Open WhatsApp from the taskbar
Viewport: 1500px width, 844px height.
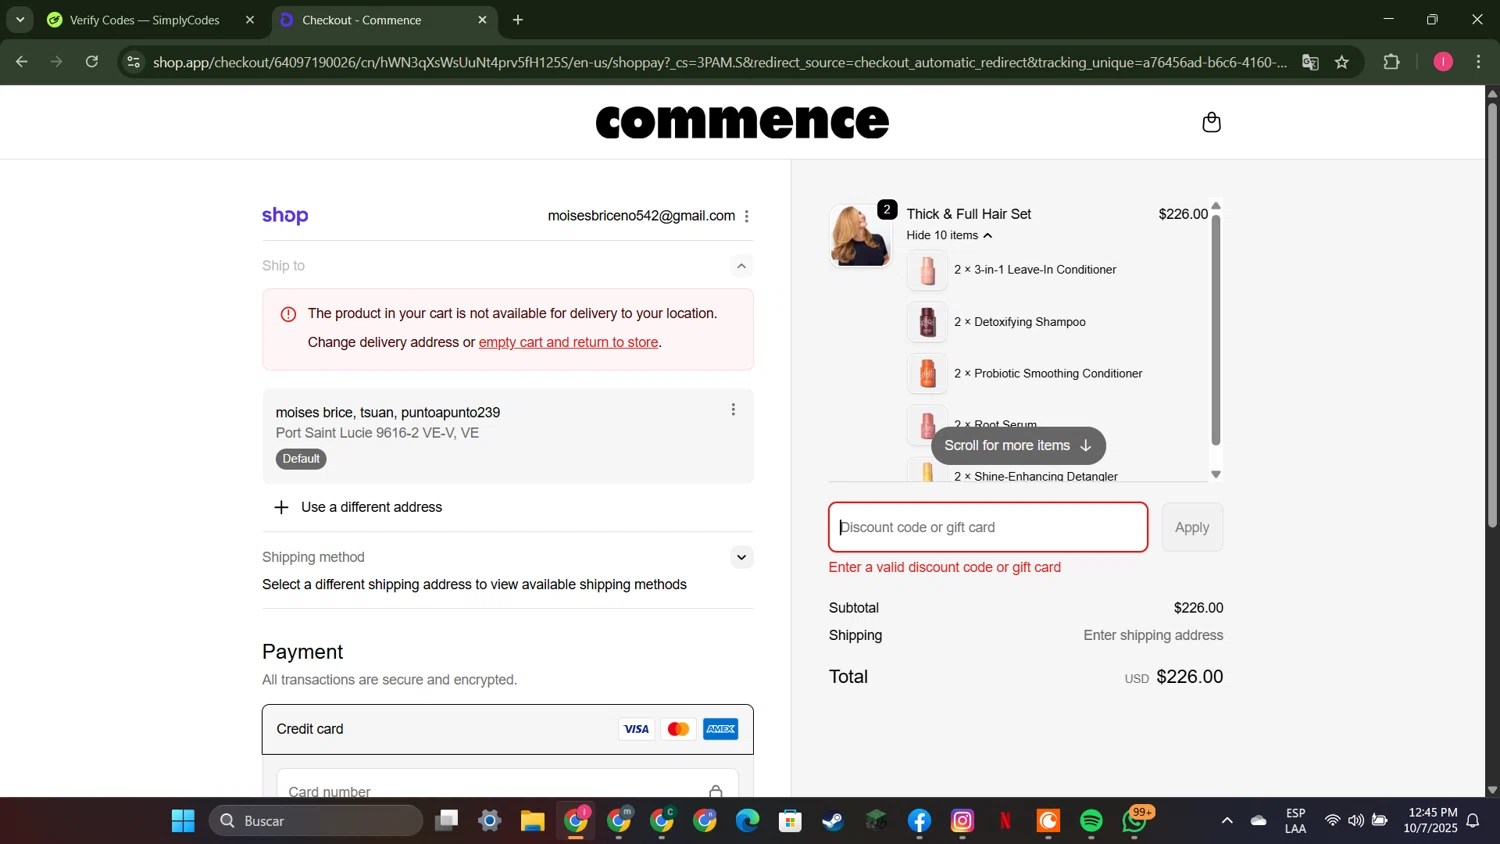tap(1135, 821)
